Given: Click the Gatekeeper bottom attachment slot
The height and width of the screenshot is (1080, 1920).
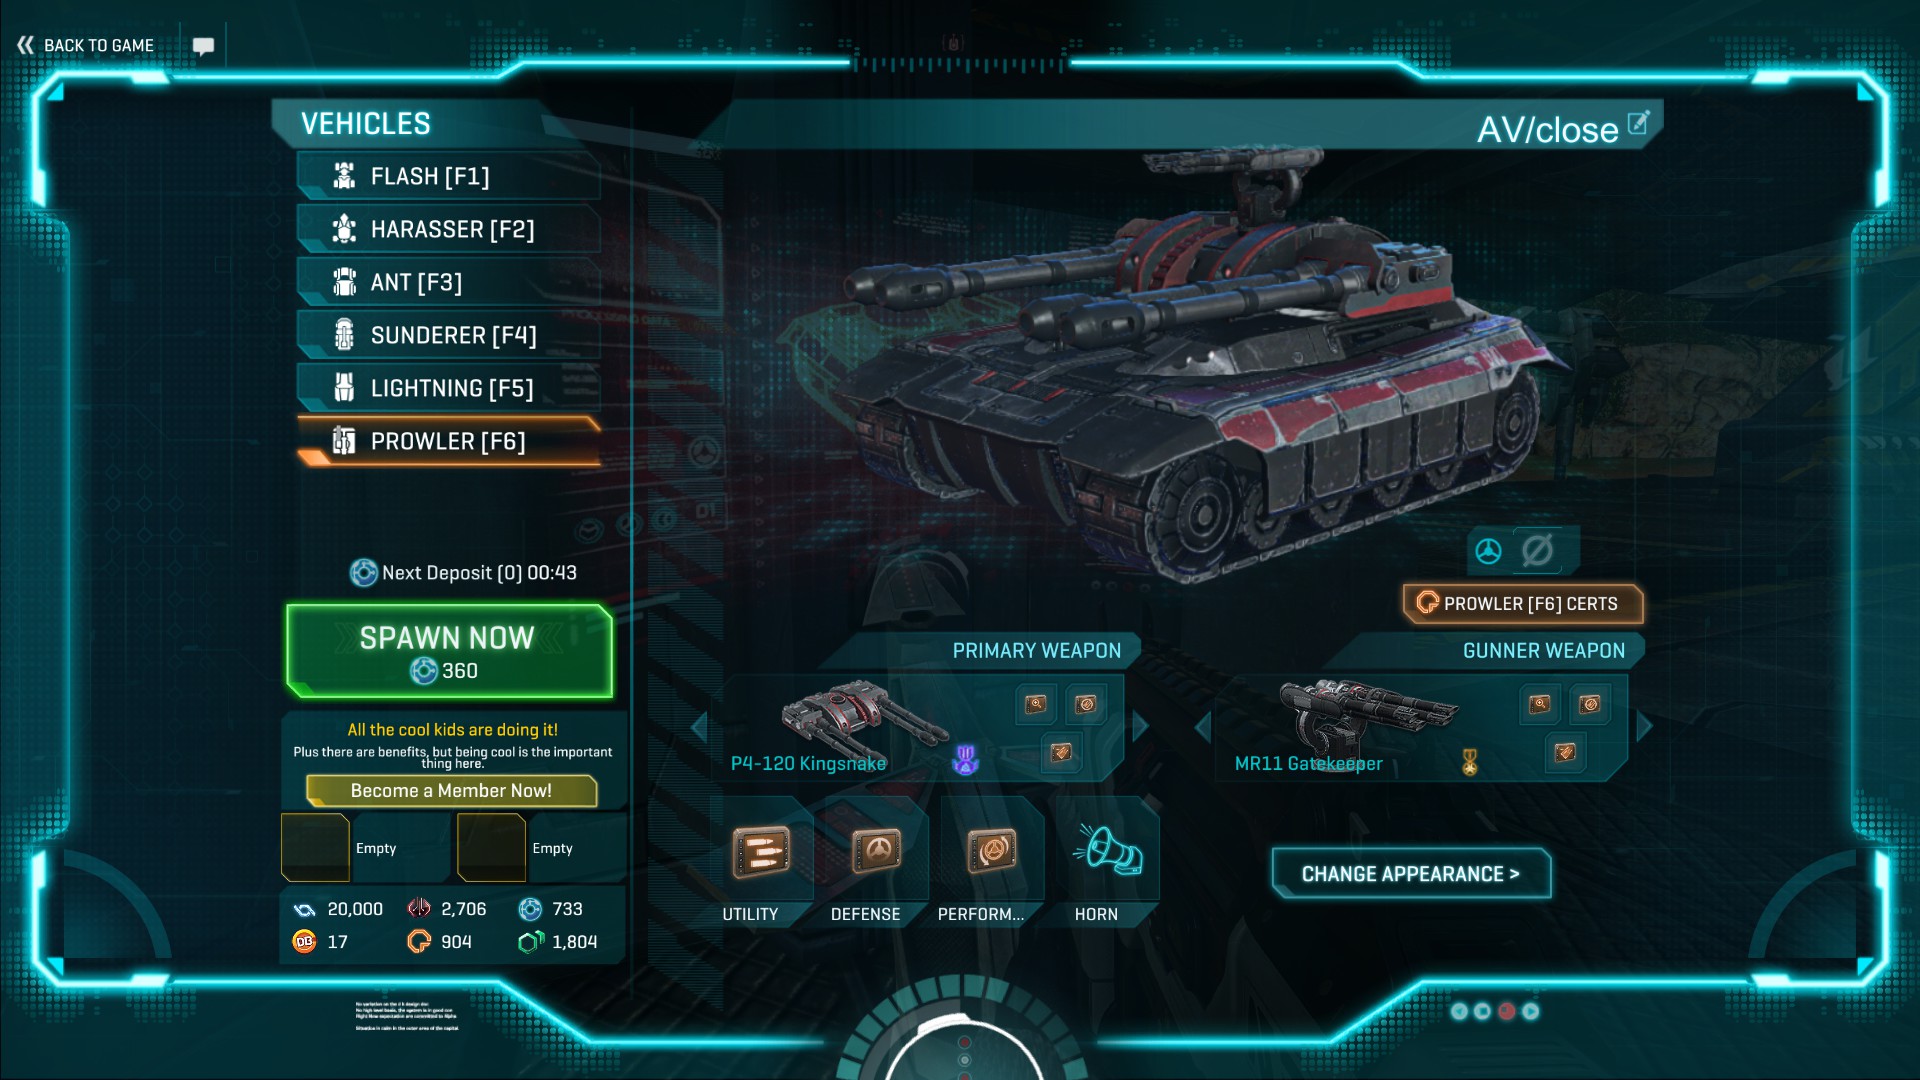Looking at the screenshot, I should coord(1565,752).
